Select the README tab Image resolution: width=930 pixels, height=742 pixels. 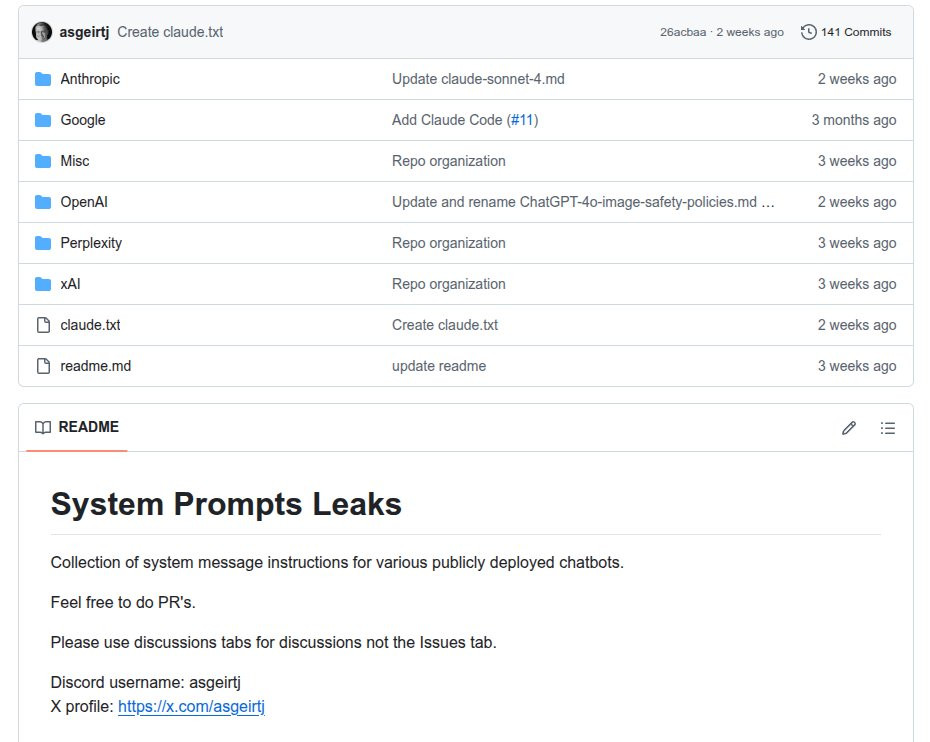[x=77, y=428]
